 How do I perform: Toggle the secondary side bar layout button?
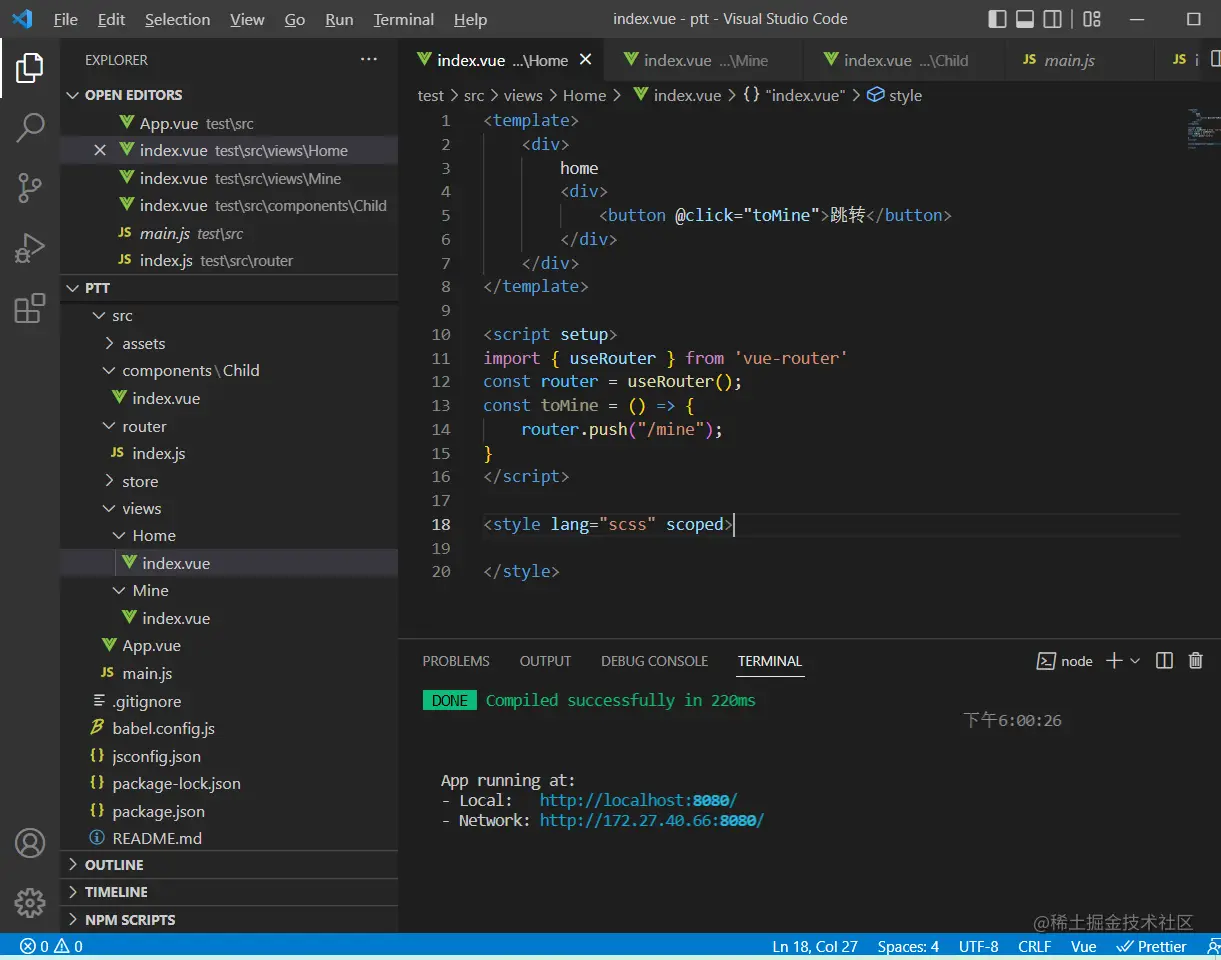coord(1052,19)
